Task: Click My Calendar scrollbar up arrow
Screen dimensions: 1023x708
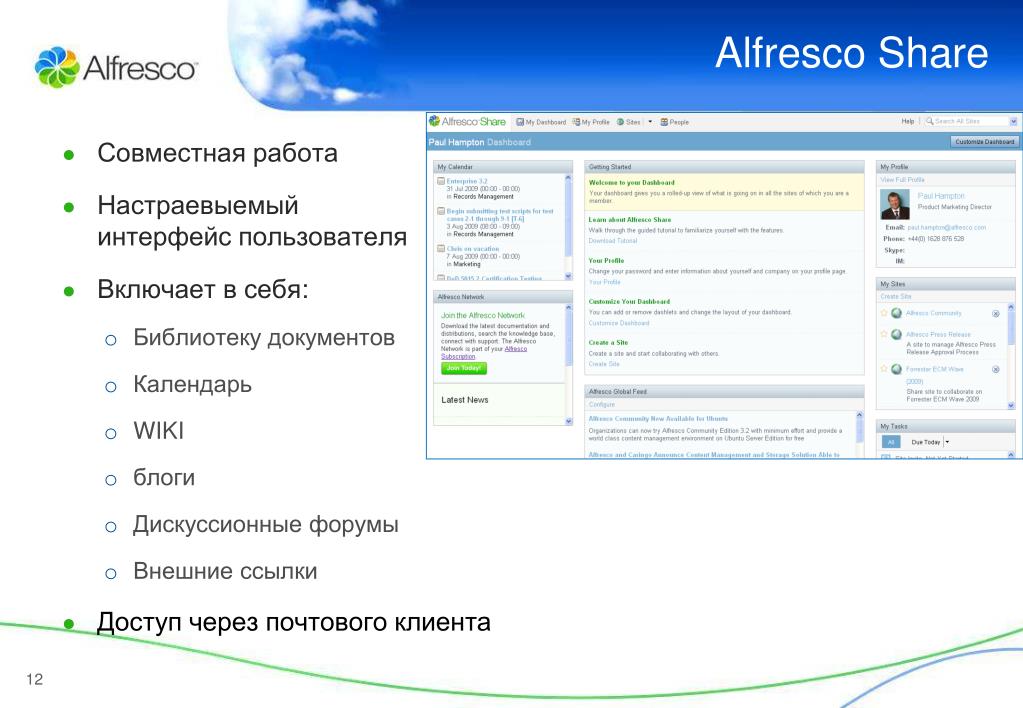Action: (568, 177)
